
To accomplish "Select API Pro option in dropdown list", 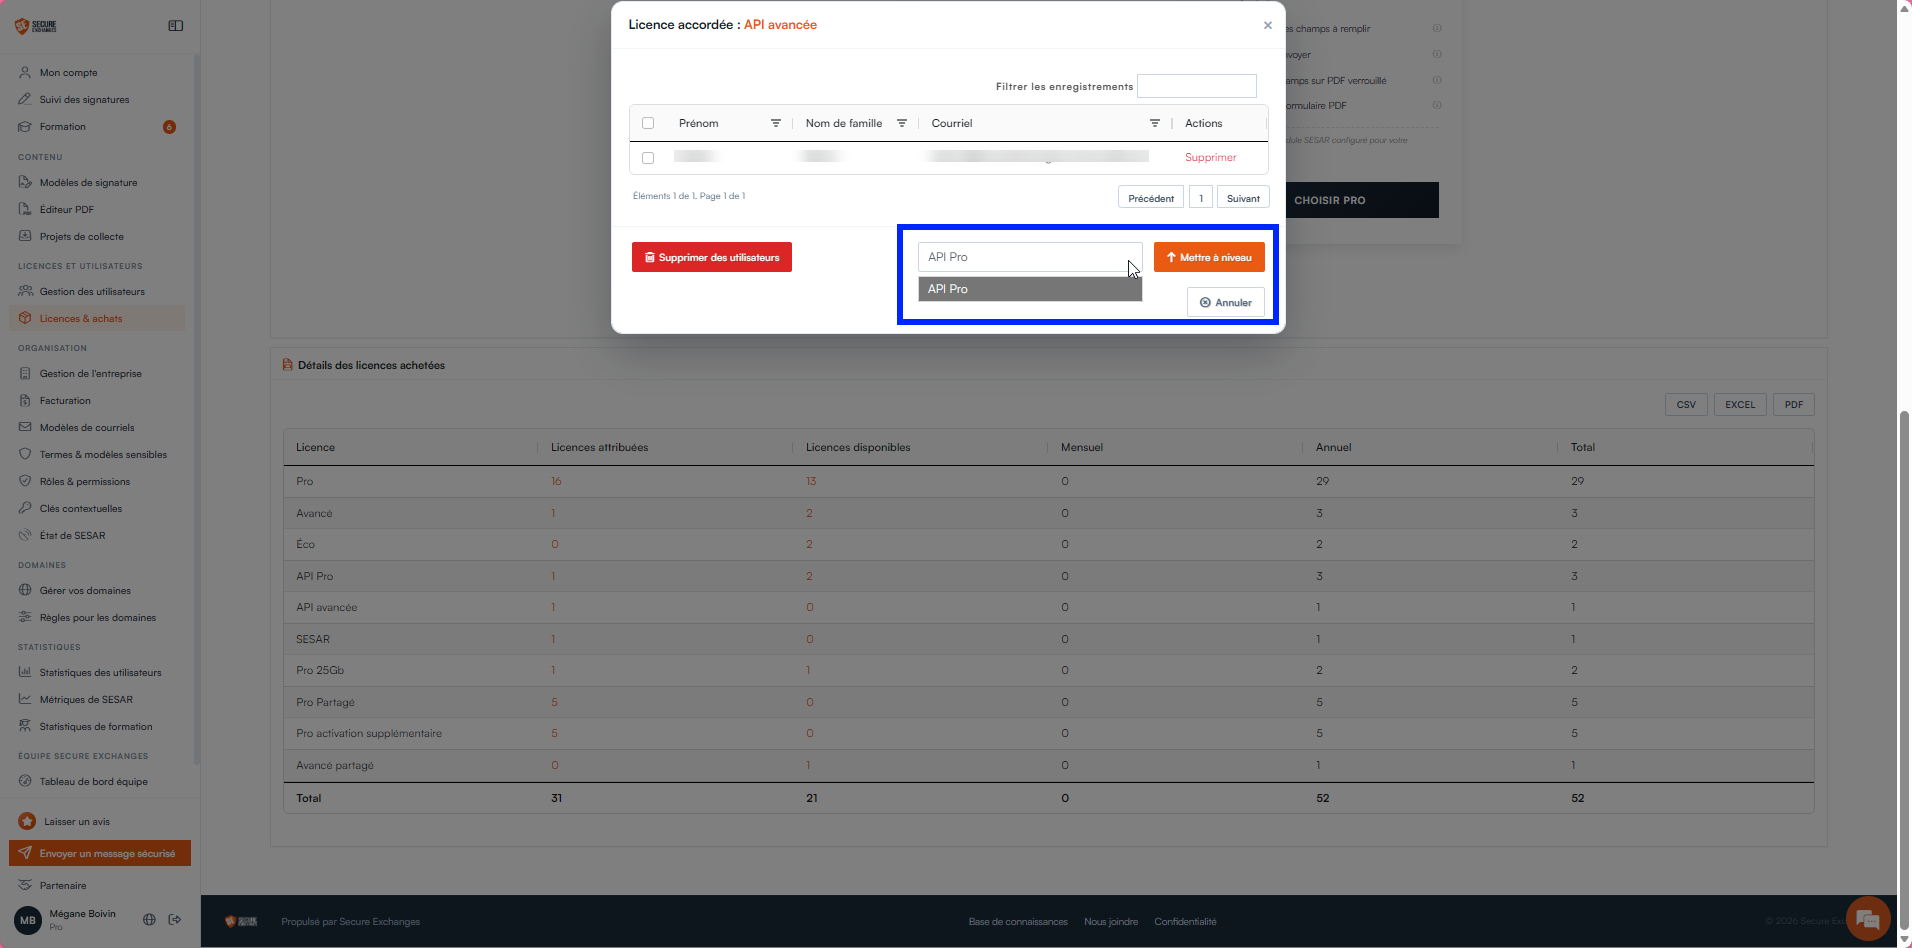I will click(x=1030, y=289).
